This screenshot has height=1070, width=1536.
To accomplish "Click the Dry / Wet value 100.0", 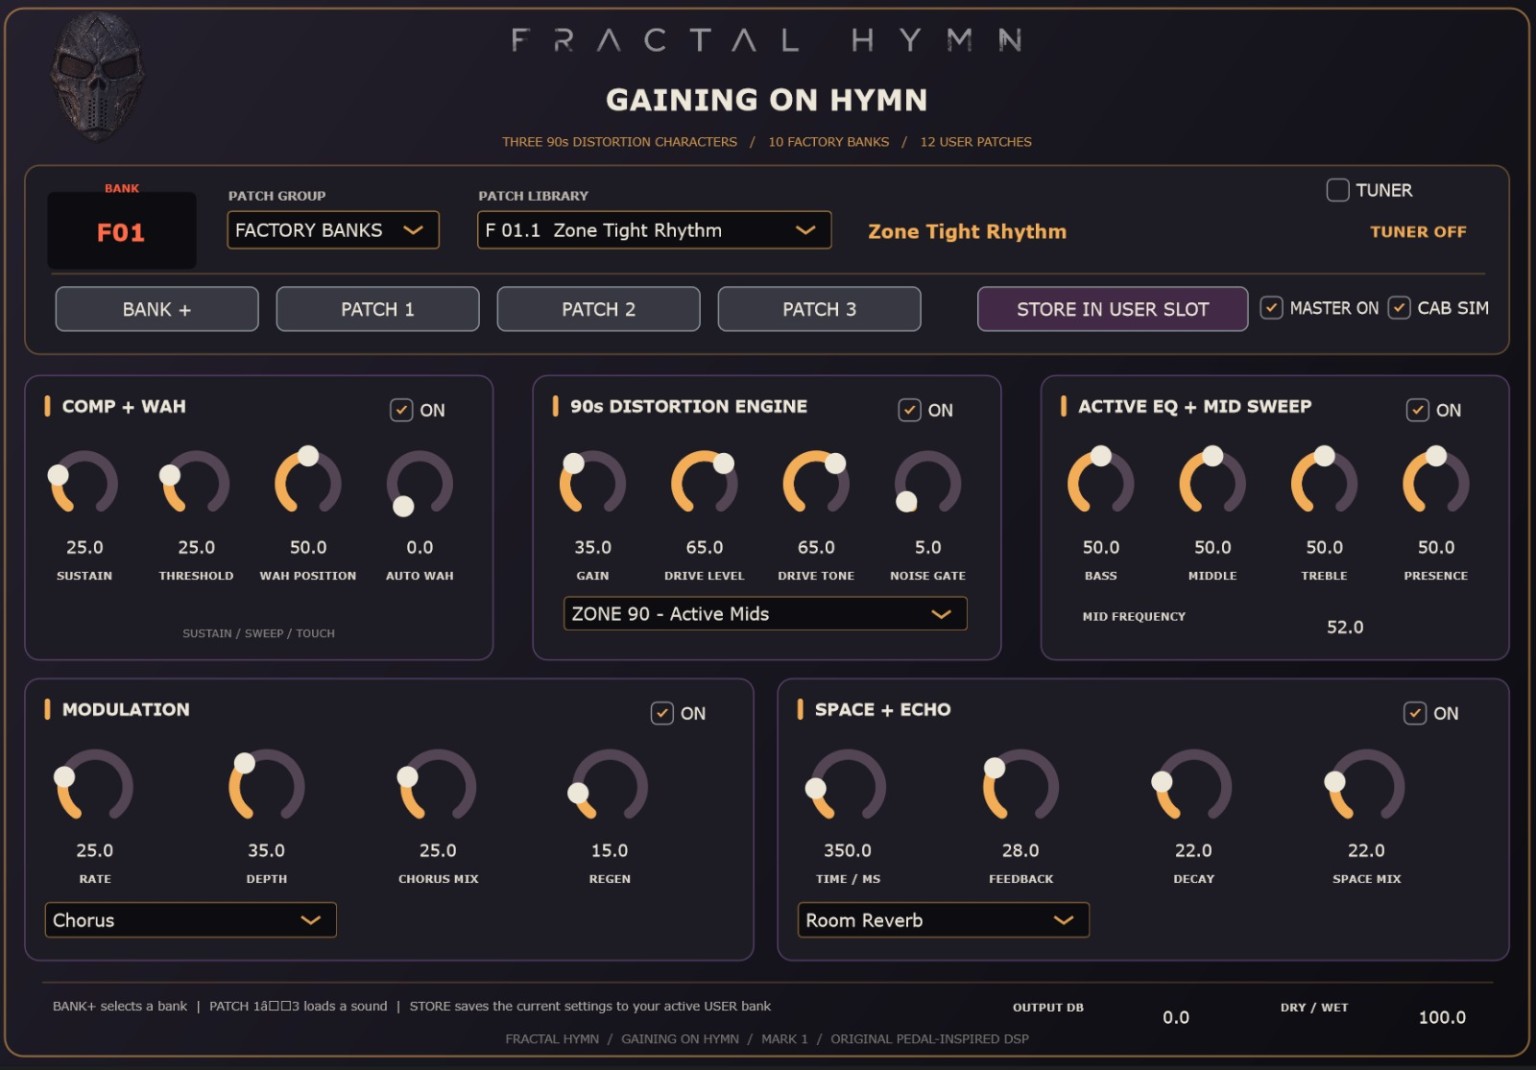I will click(x=1442, y=1017).
